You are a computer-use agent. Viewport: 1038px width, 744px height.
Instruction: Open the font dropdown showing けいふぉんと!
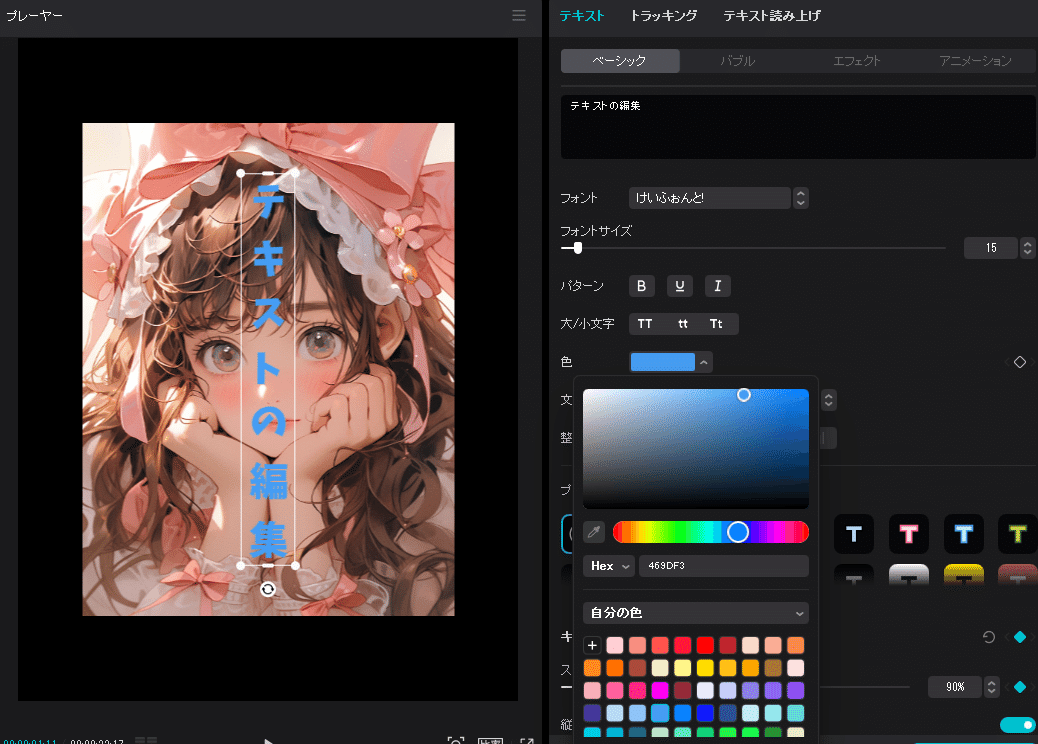[x=710, y=198]
